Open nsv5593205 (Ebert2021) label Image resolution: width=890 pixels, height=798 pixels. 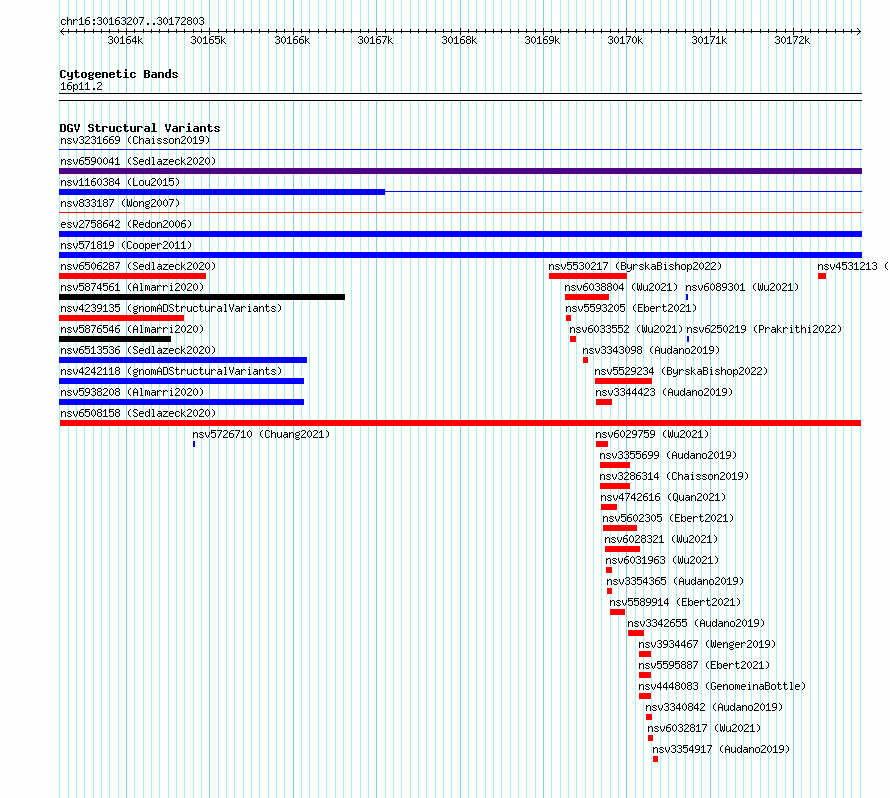[631, 308]
